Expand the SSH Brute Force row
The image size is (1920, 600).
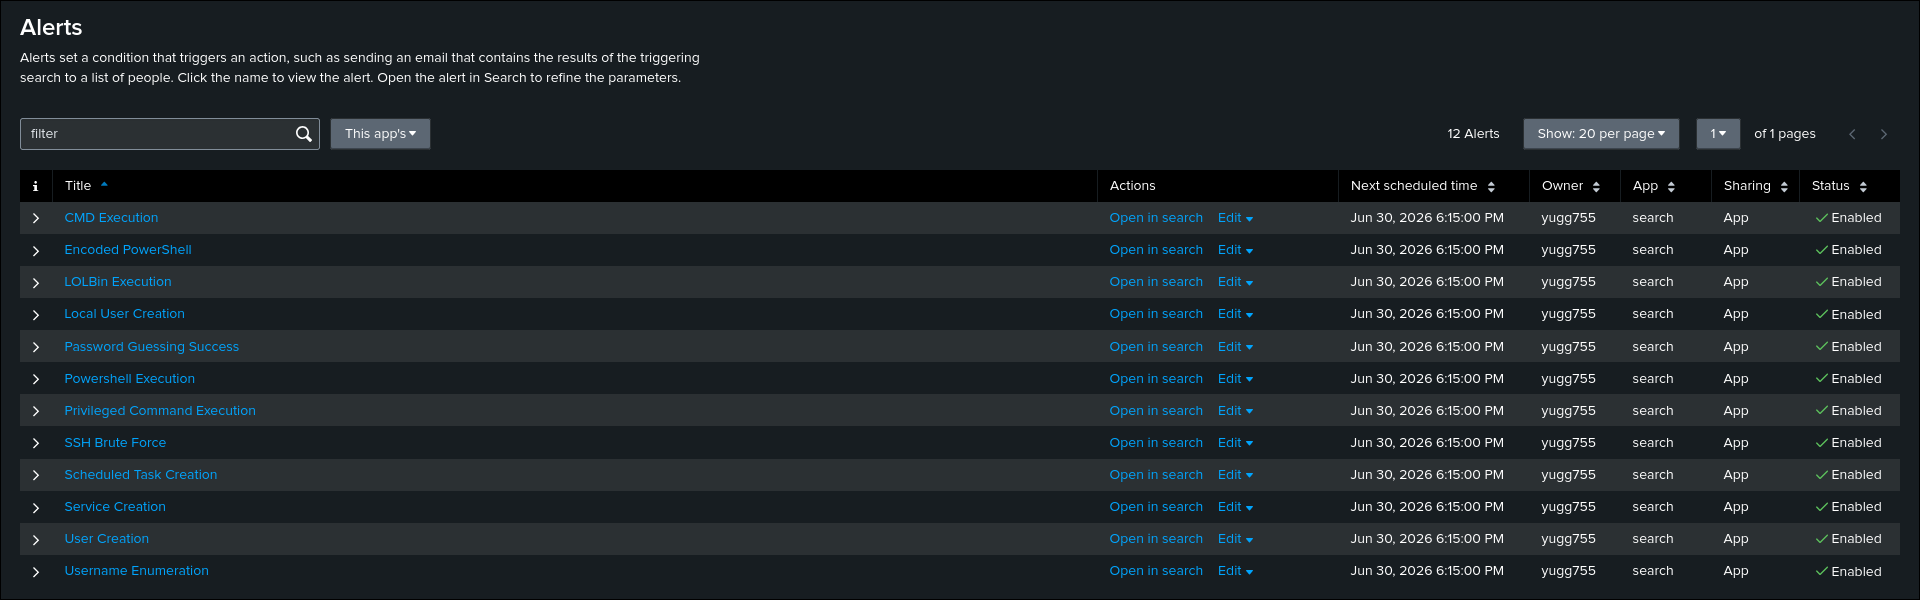36,443
